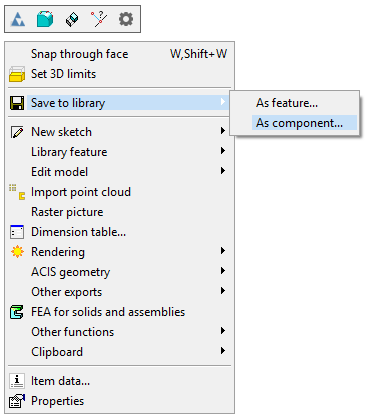Click the FEA for solids icon

tap(17, 312)
